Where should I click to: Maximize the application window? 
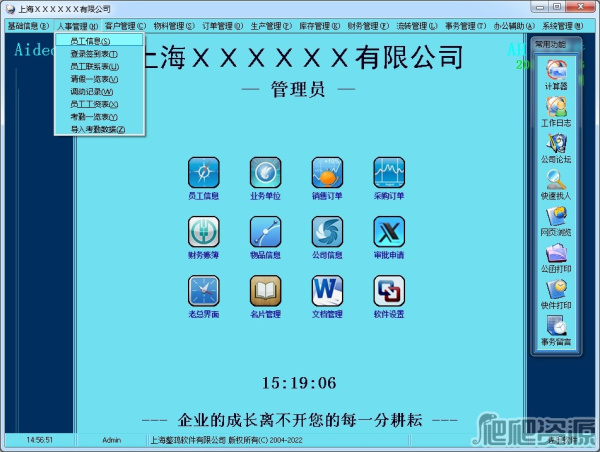pos(558,7)
